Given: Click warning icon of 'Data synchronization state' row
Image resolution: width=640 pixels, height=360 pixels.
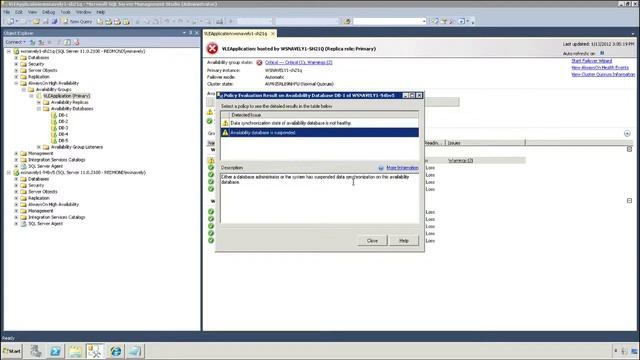Looking at the screenshot, I should [225, 122].
